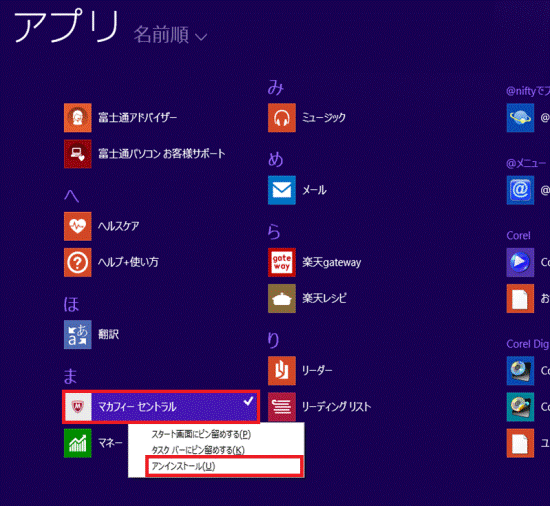Click the ヘルスケア label text
This screenshot has height=506, width=550.
119,226
